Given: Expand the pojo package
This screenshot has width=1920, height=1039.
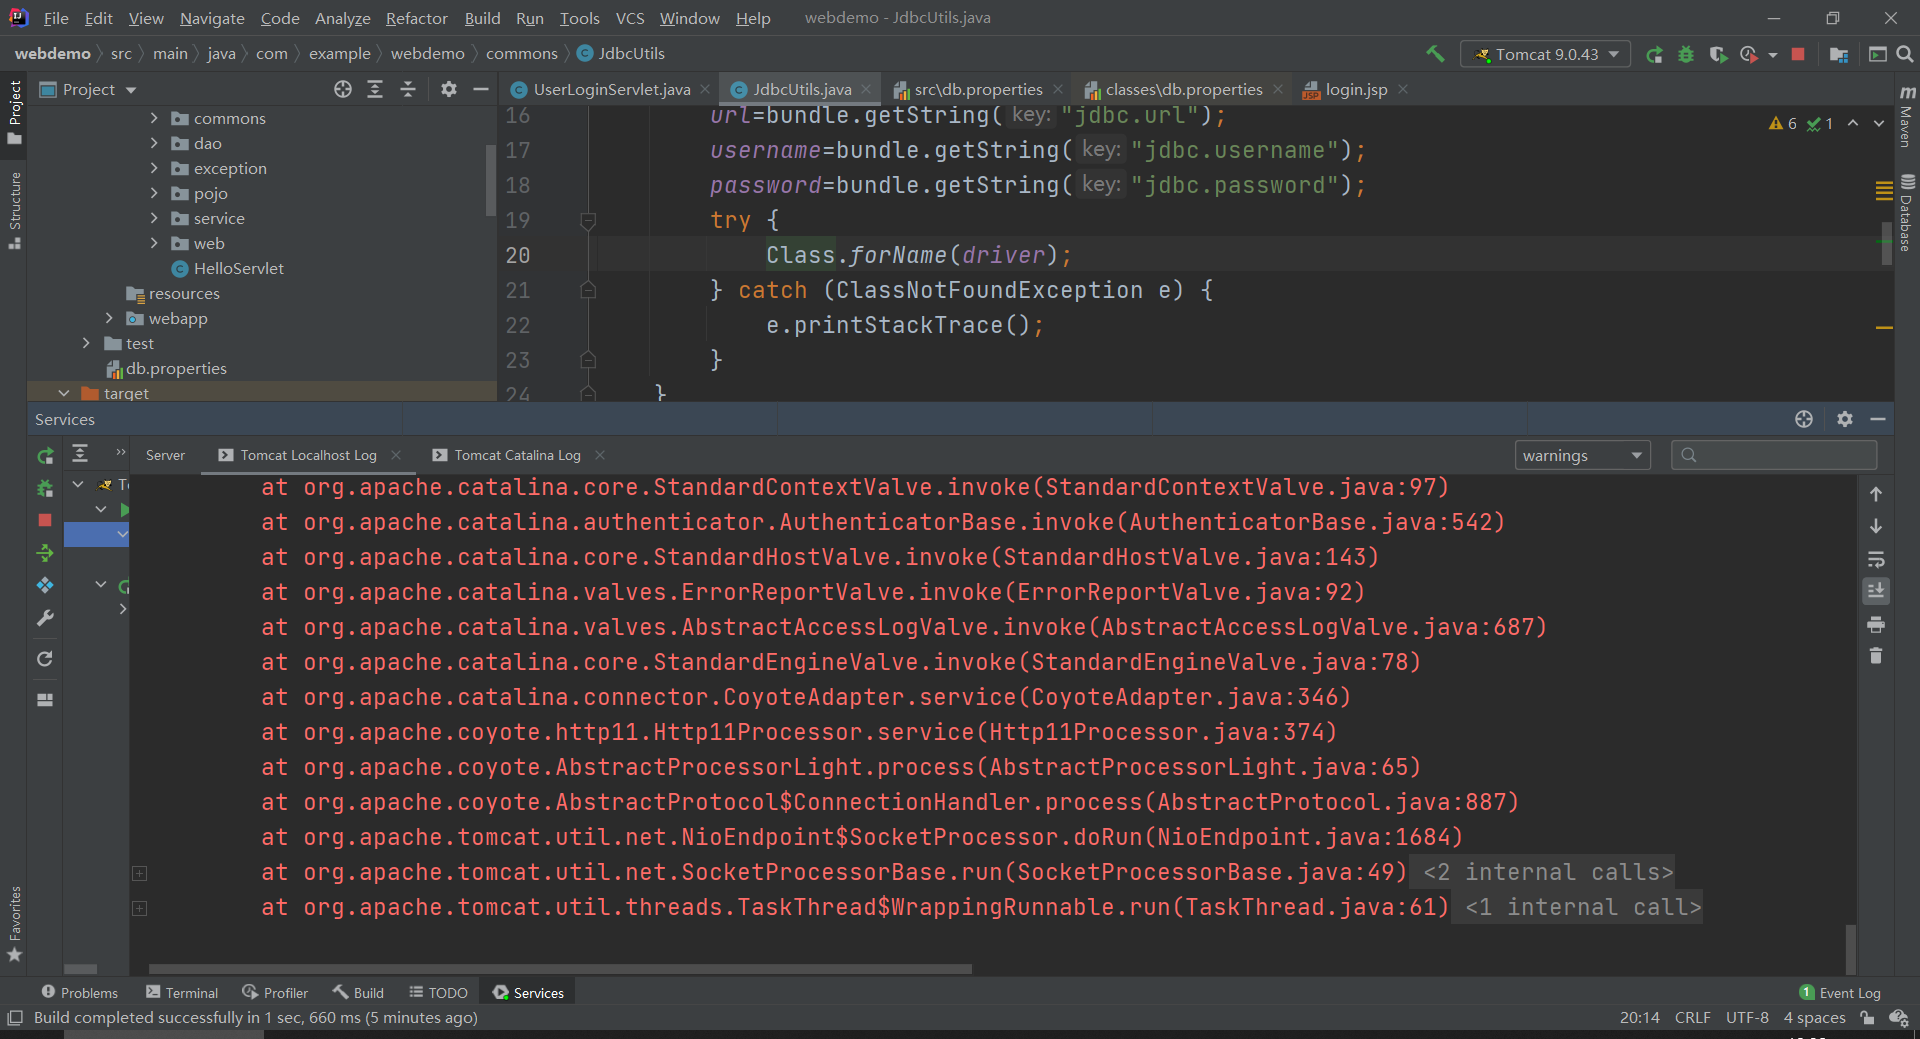Looking at the screenshot, I should point(154,193).
